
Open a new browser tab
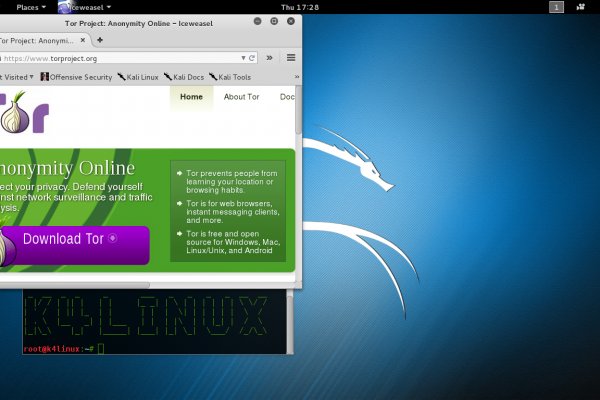pos(99,40)
